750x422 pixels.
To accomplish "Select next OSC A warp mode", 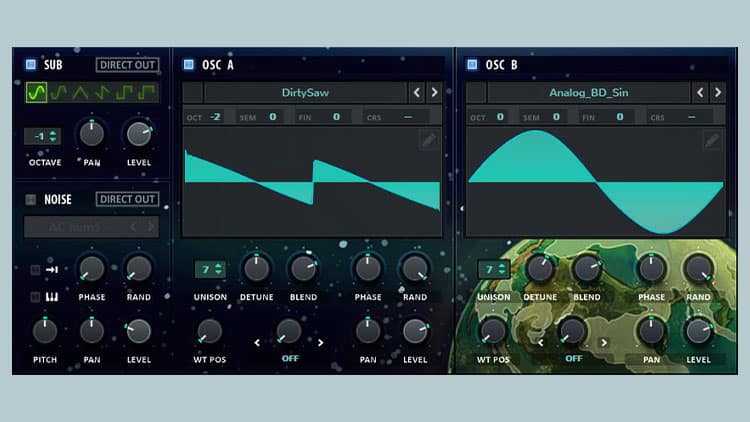I will pos(320,343).
